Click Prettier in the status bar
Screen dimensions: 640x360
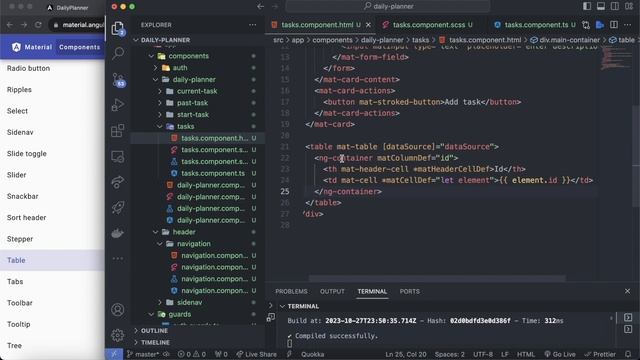coord(600,354)
